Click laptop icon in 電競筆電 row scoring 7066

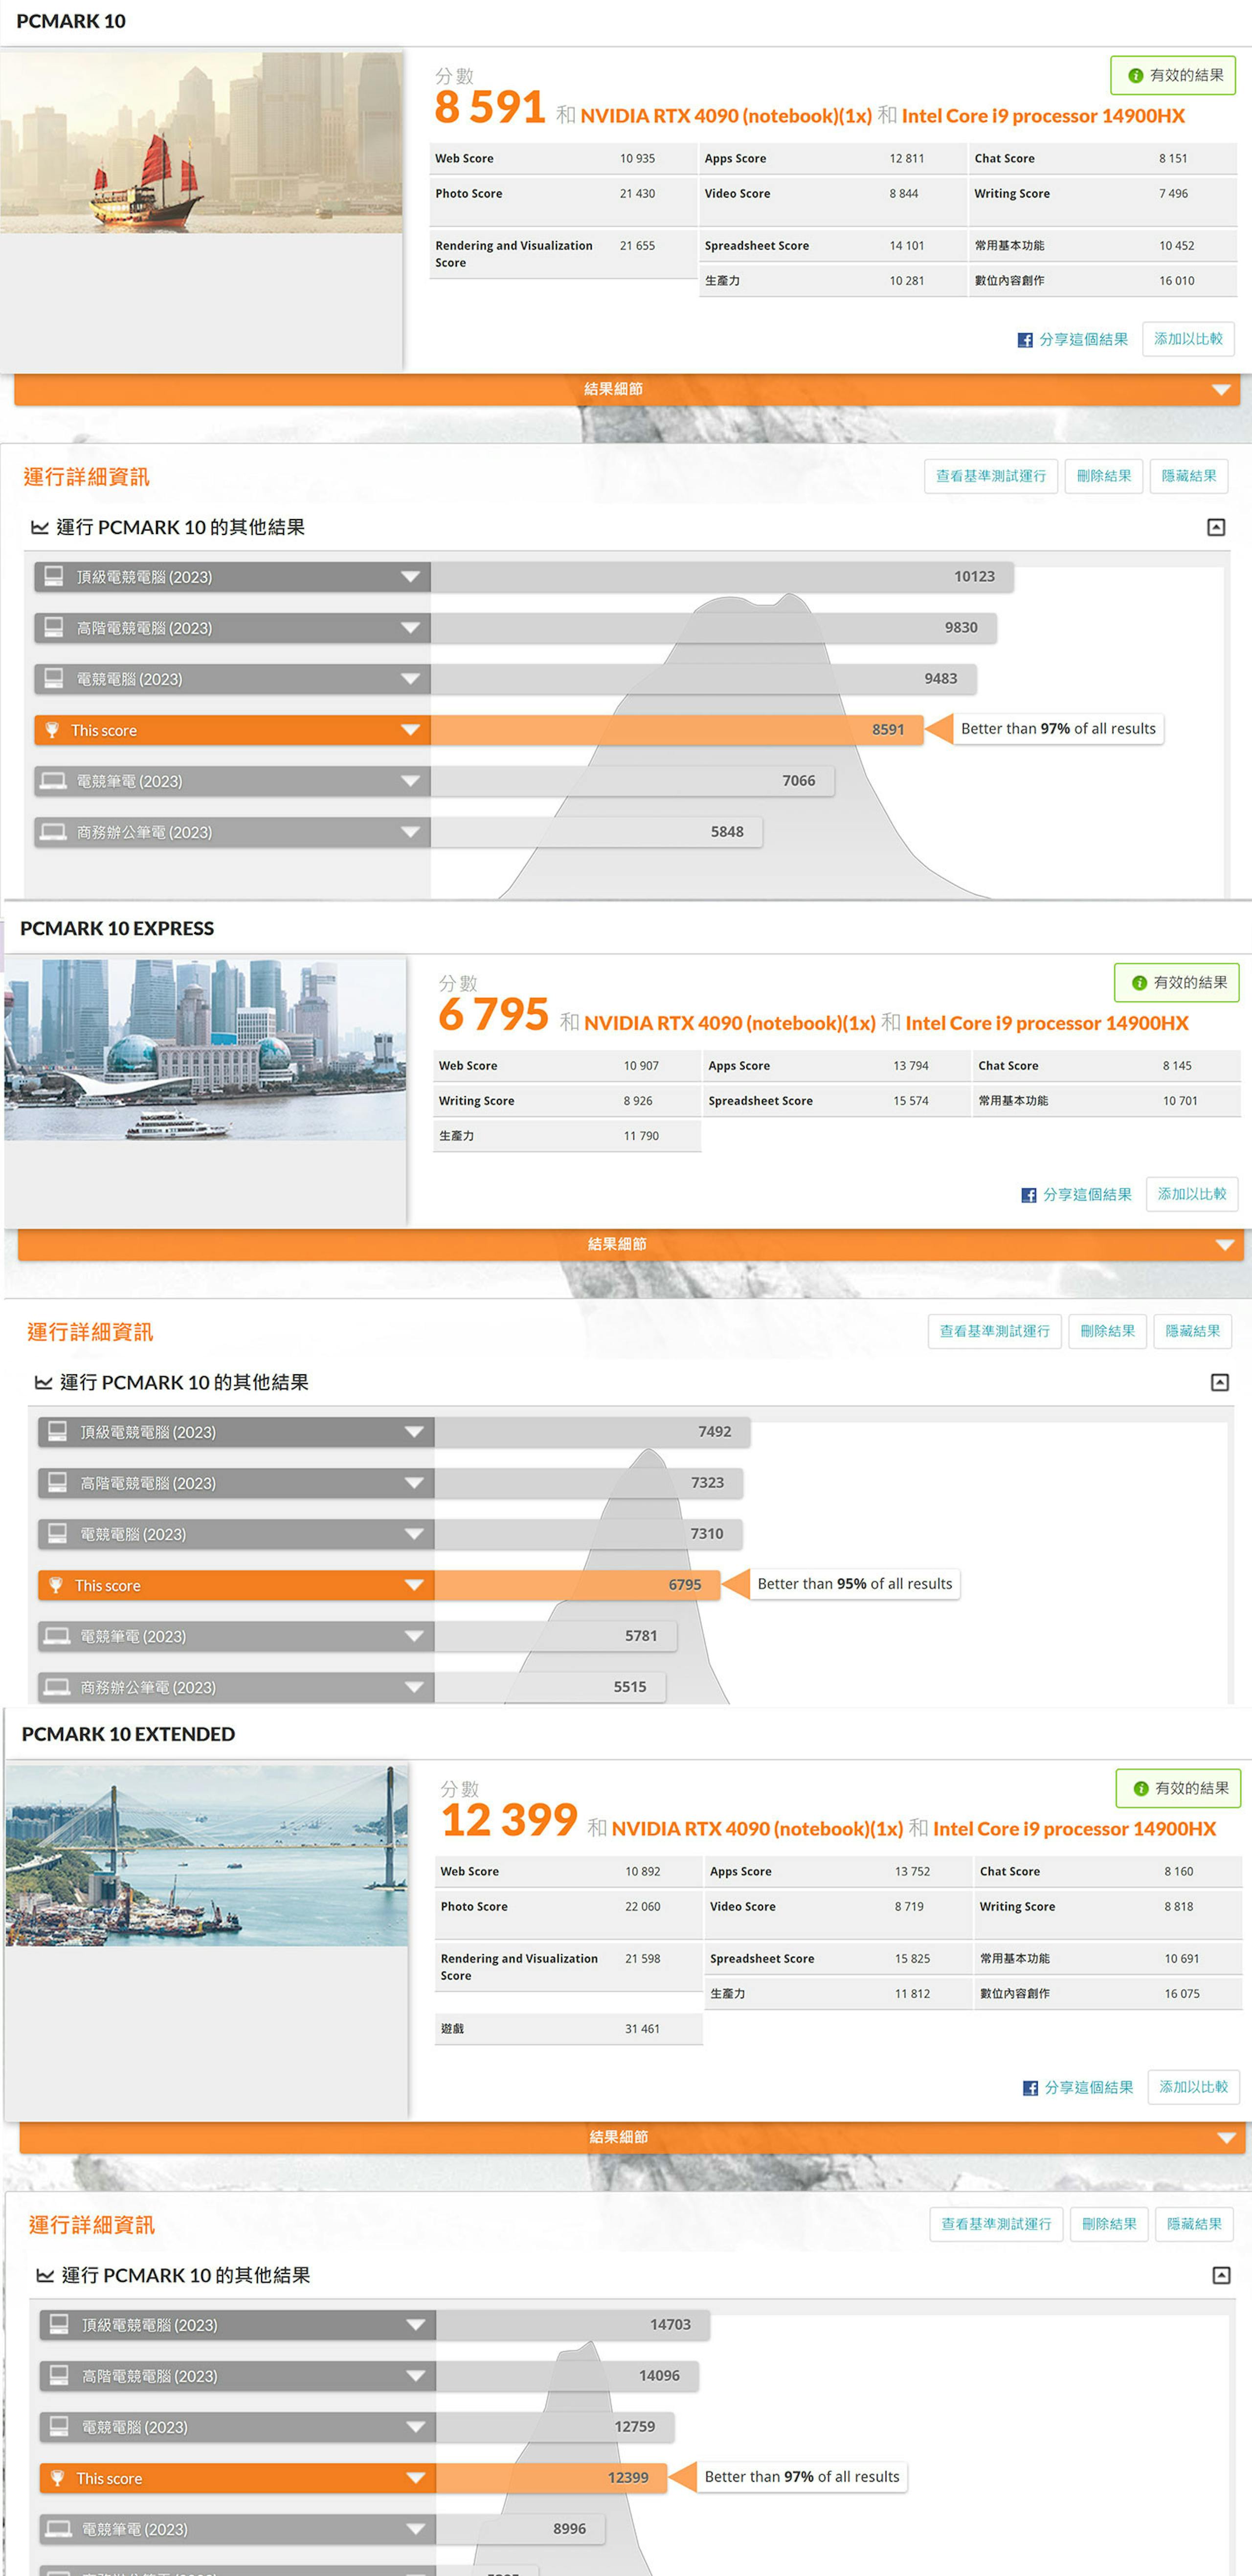(x=54, y=781)
